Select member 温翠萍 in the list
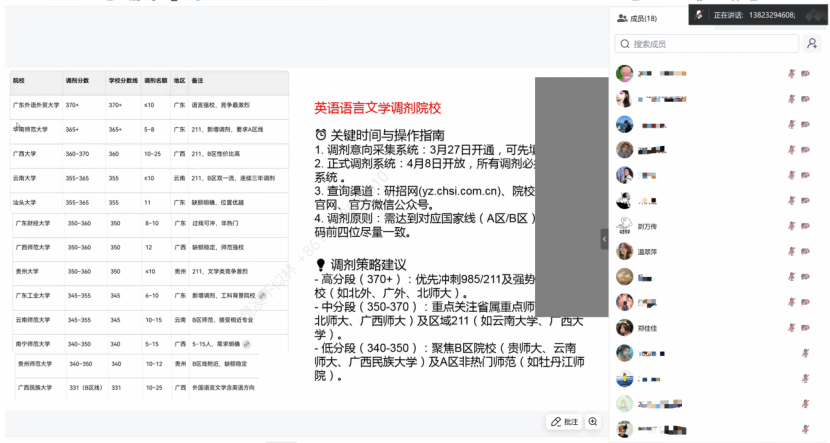Viewport: 830px width, 443px height. pyautogui.click(x=652, y=251)
